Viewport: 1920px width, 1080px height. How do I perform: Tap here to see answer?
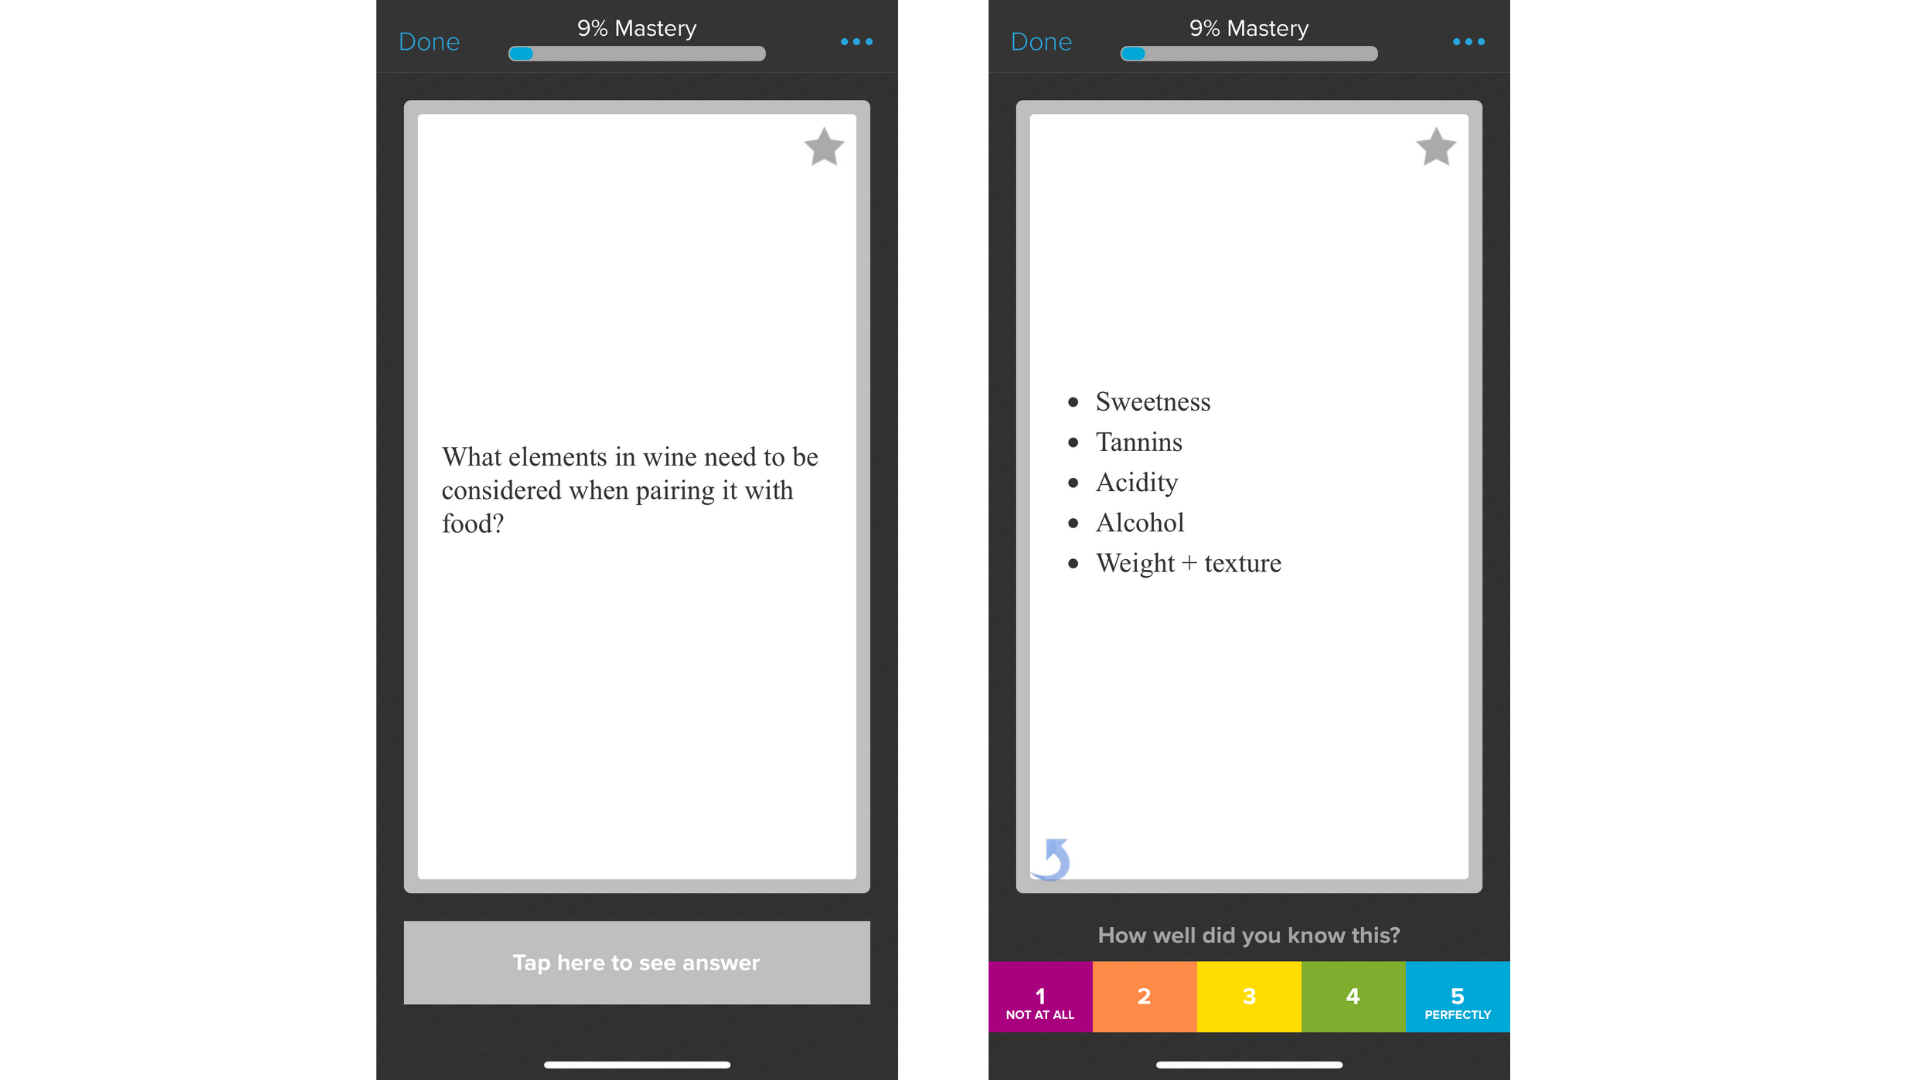coord(636,963)
